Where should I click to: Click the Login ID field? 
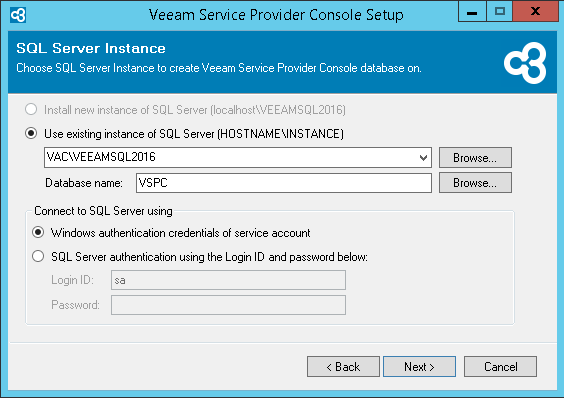click(x=228, y=280)
